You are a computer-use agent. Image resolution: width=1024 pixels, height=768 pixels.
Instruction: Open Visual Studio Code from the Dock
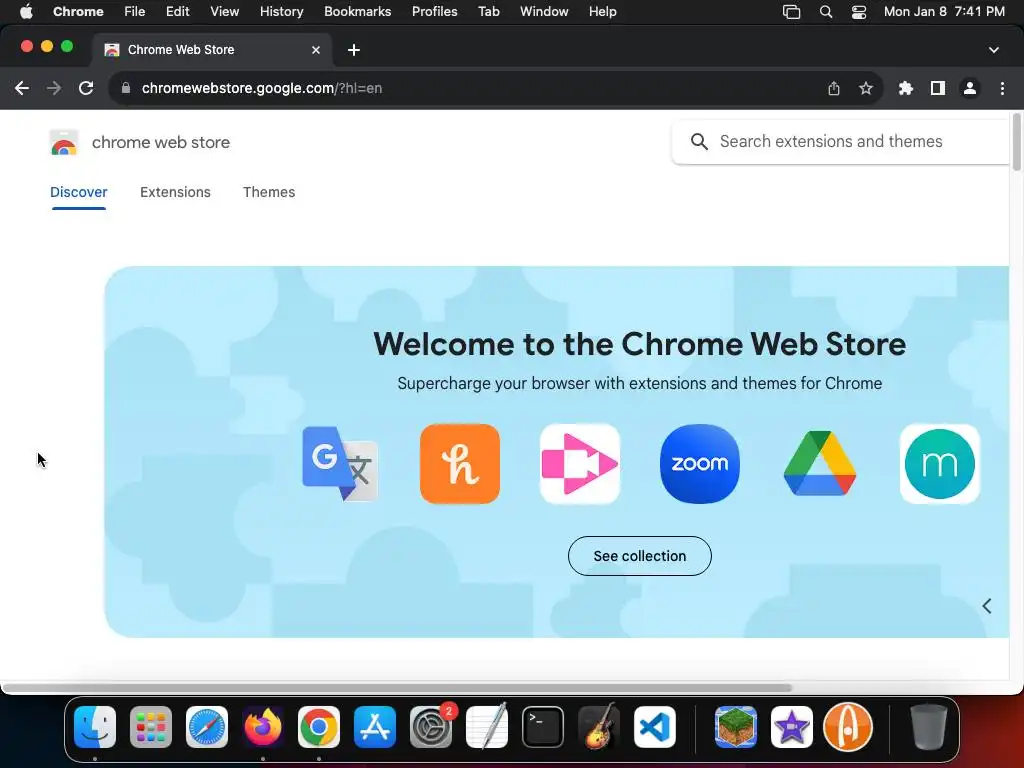click(655, 727)
